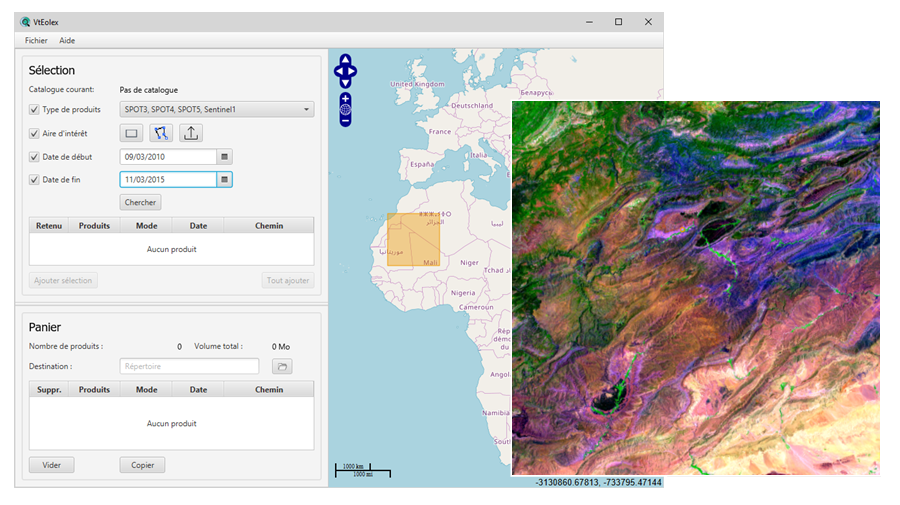Viewport: 900px width, 505px height.
Task: Click the France map label
Action: coord(440,131)
